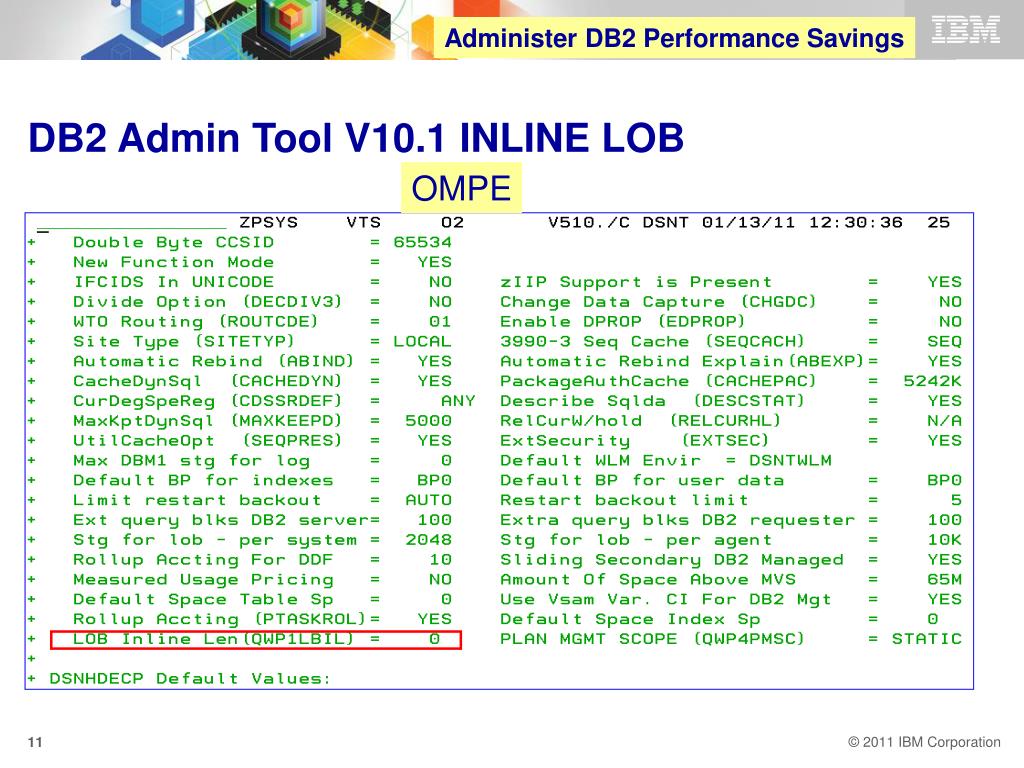Image resolution: width=1024 pixels, height=768 pixels.
Task: Click 'Enable DPROP (EDPROP)' label
Action: tap(622, 321)
